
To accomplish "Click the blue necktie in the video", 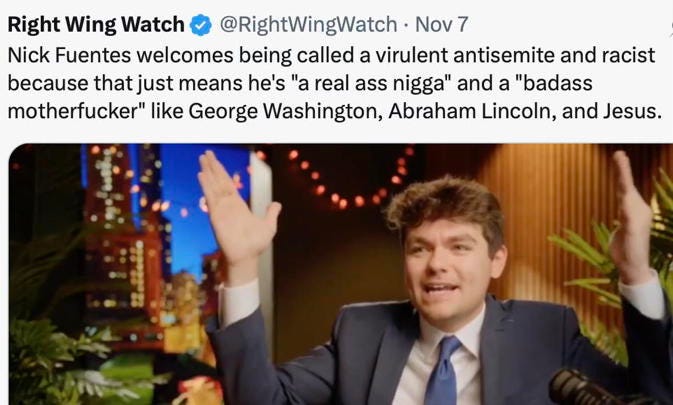I will 443,371.
